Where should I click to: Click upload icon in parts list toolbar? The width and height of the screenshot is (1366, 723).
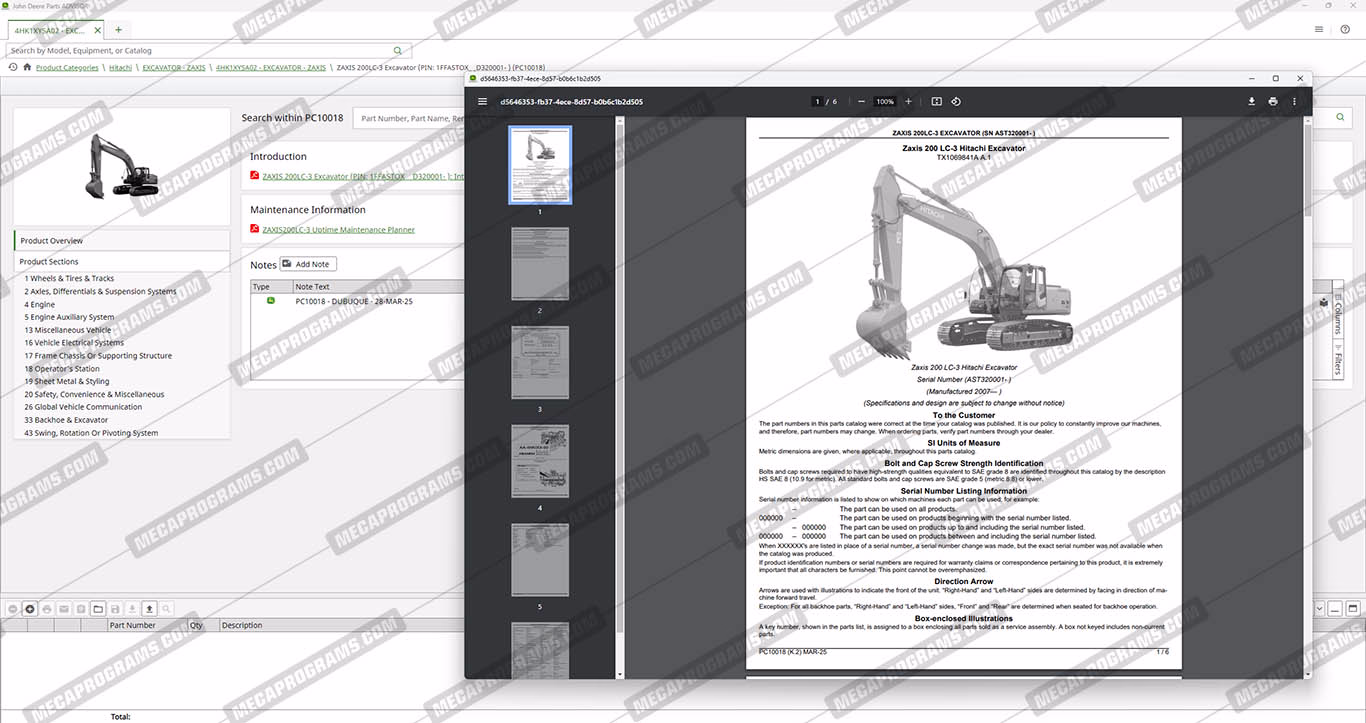click(149, 608)
